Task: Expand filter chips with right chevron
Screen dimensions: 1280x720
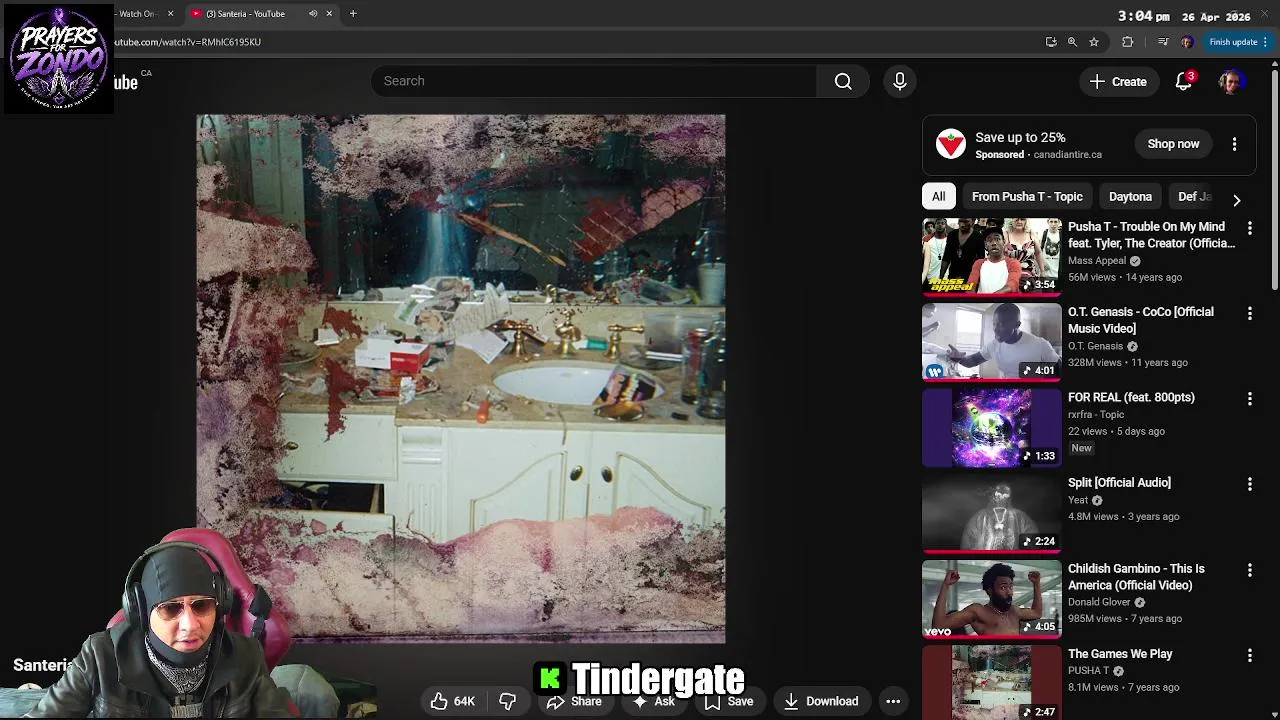Action: click(1237, 200)
